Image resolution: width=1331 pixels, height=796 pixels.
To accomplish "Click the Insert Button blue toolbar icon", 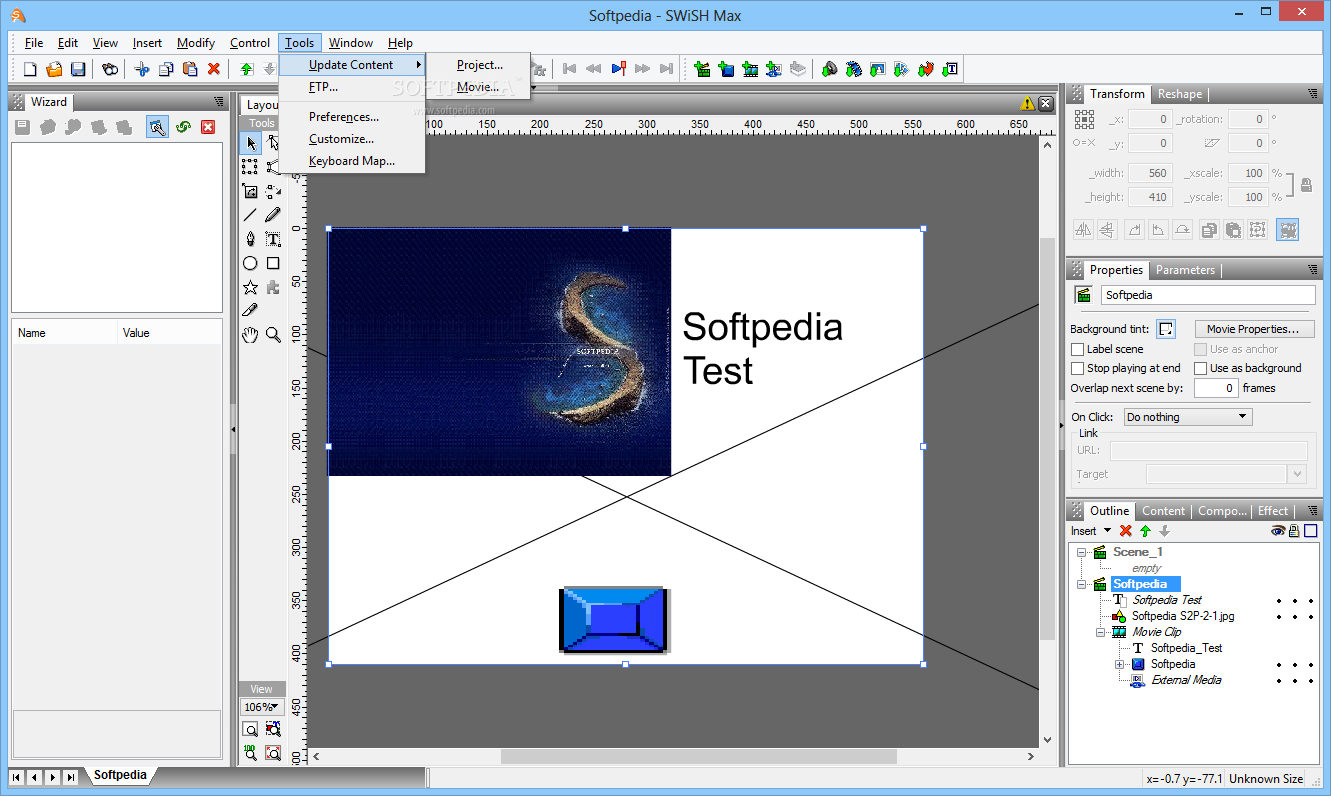I will pyautogui.click(x=726, y=69).
